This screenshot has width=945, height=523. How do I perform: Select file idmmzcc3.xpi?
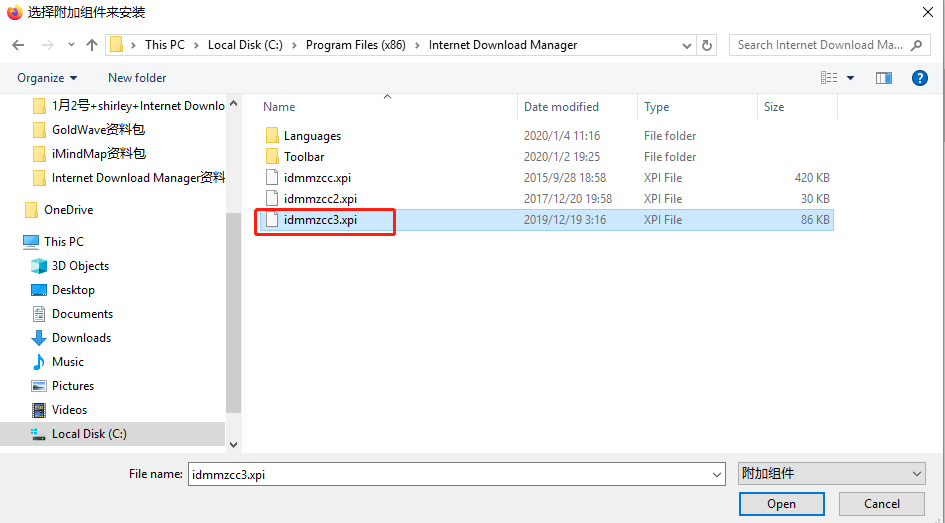320,220
